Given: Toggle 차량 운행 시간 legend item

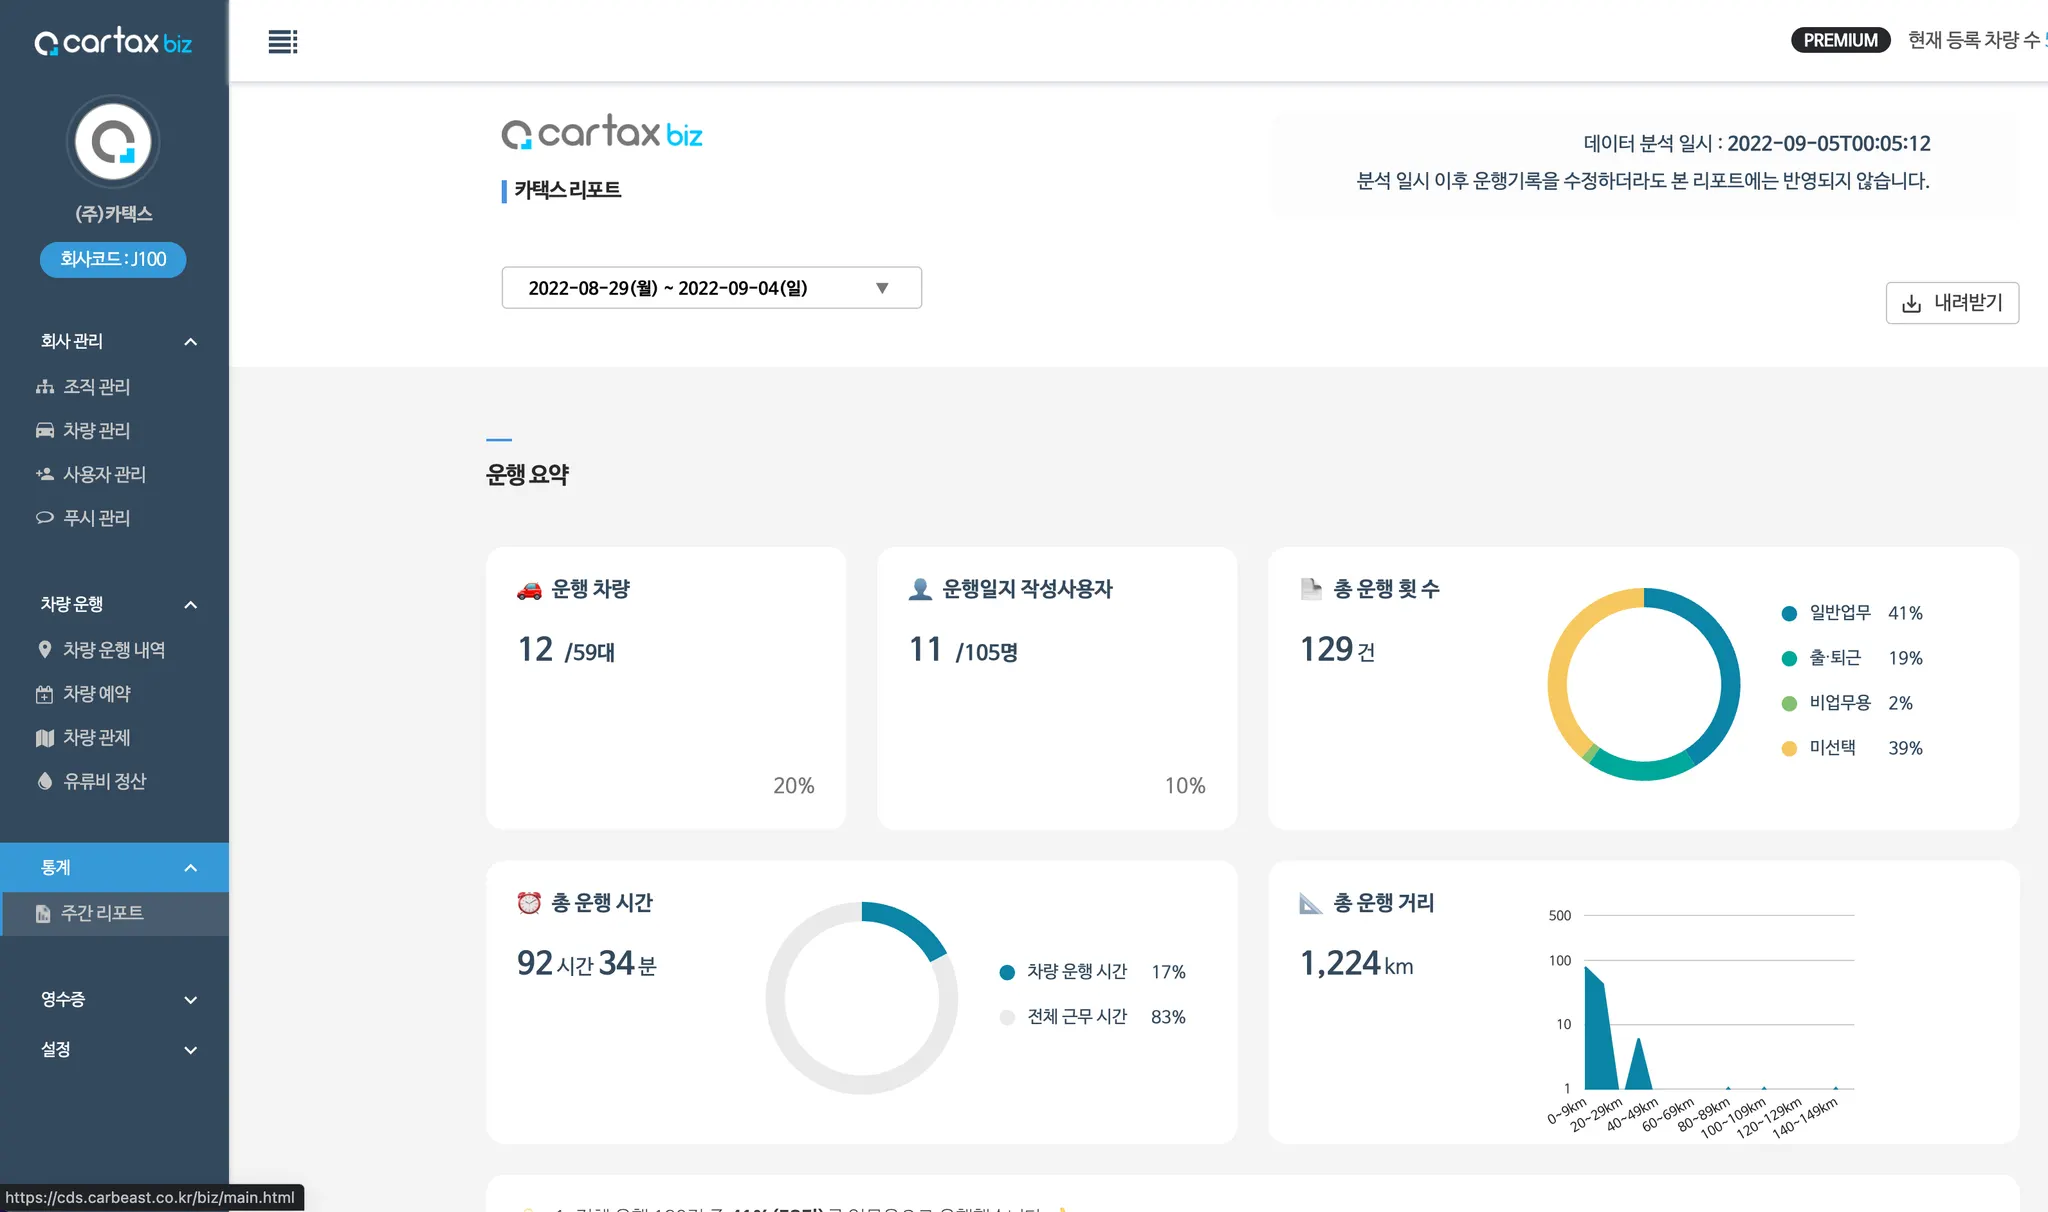Looking at the screenshot, I should pyautogui.click(x=1075, y=972).
